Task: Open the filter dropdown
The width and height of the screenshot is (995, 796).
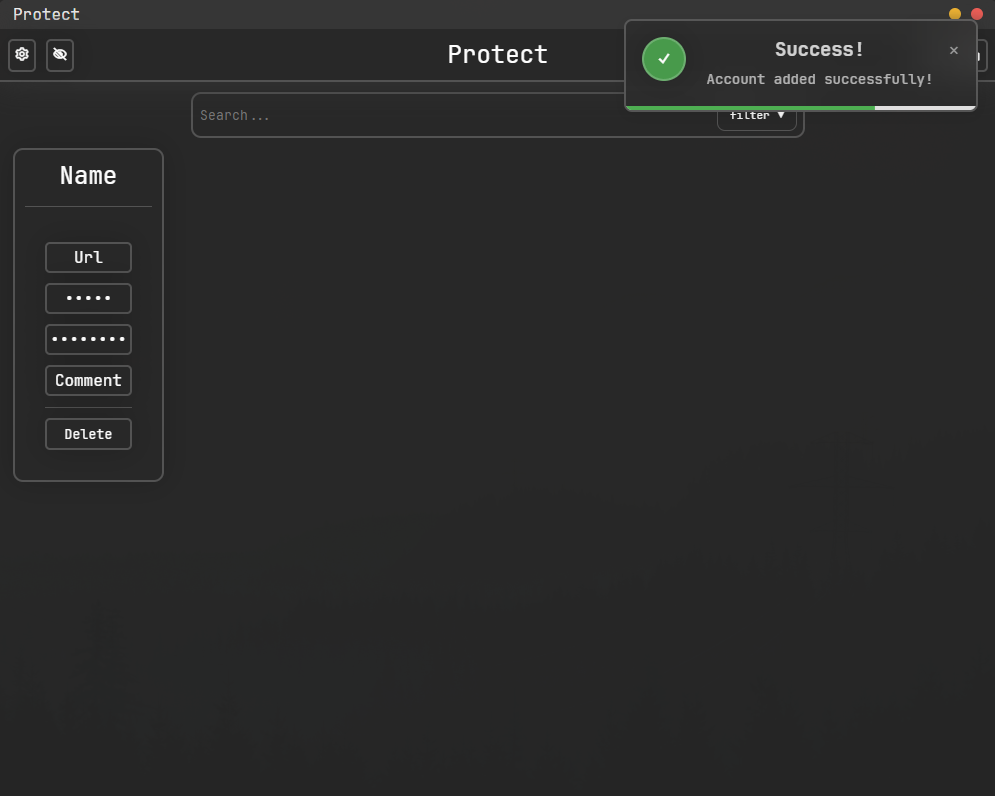Action: pyautogui.click(x=756, y=118)
